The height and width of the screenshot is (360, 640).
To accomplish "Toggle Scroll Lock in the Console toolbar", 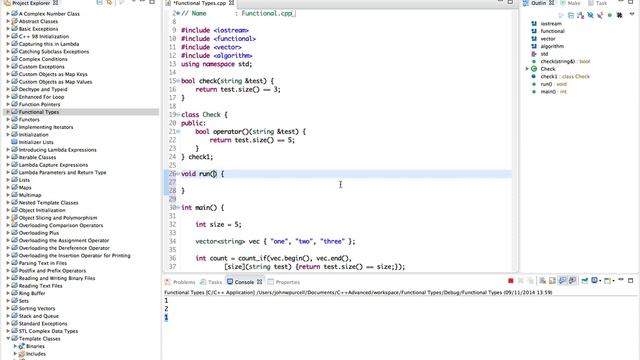I will coord(552,280).
